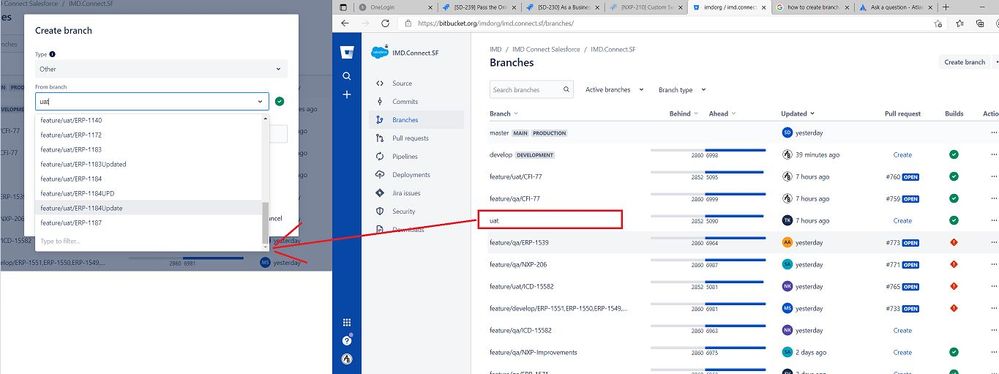Click the browser collections icon

tap(980, 24)
